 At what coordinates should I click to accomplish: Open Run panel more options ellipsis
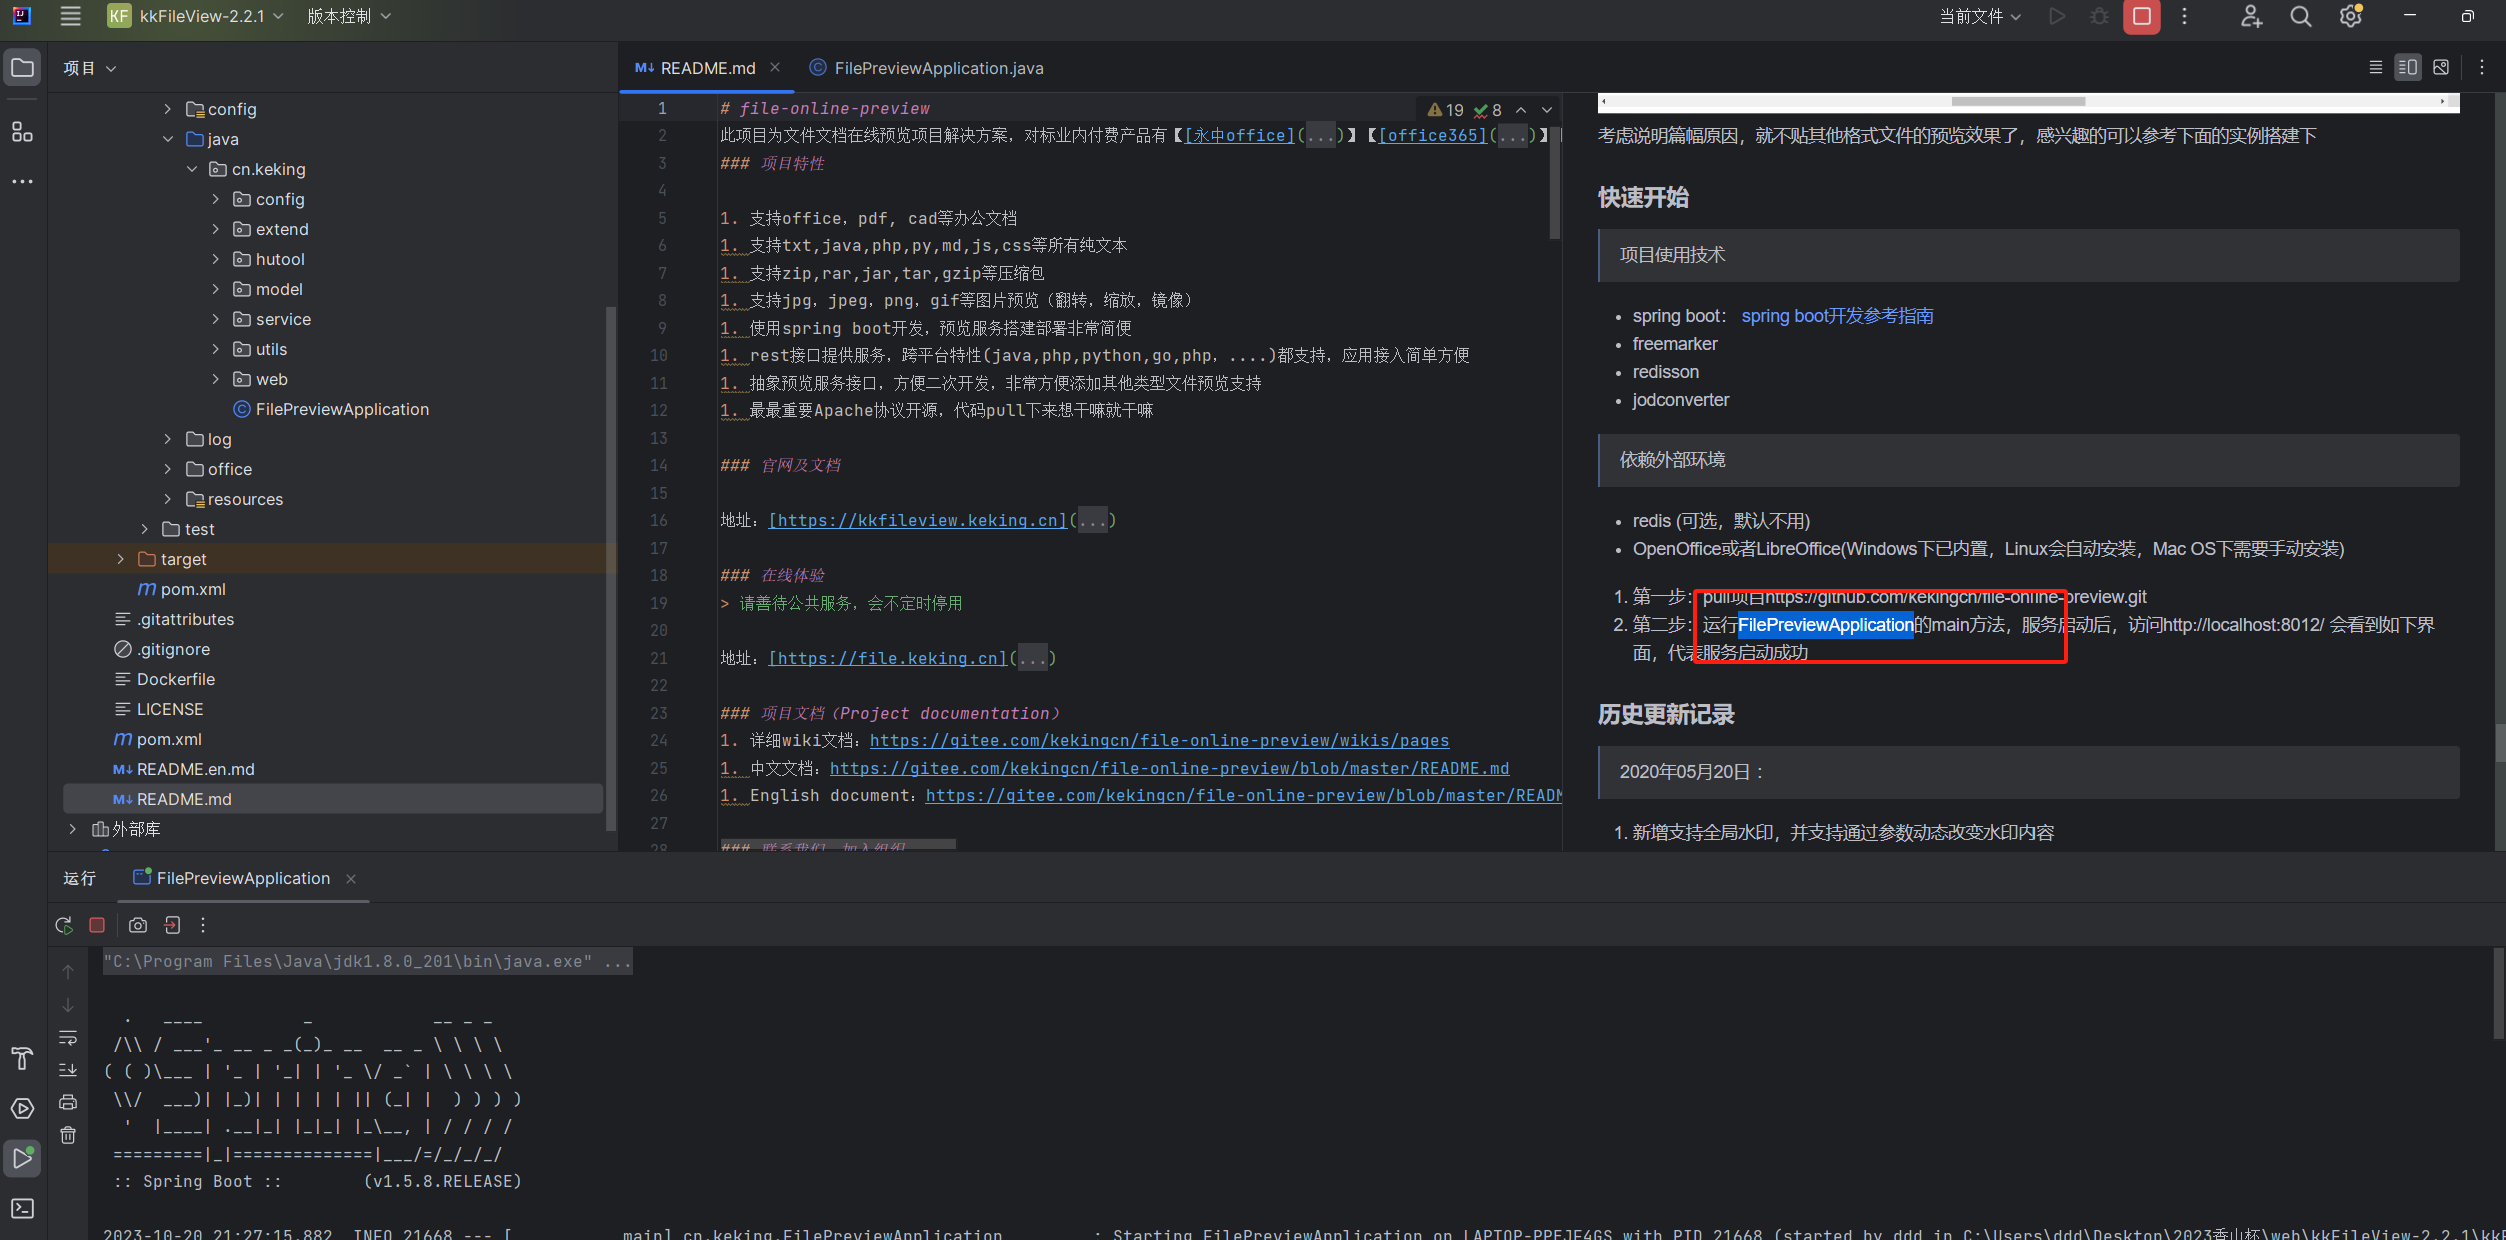click(x=203, y=925)
